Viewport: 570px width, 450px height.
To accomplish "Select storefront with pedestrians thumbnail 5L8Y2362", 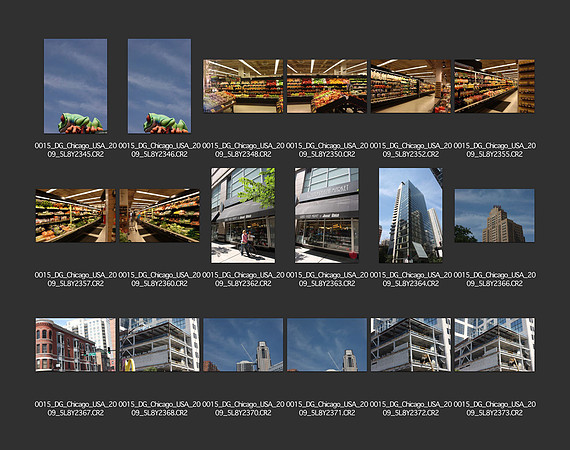I will click(243, 215).
